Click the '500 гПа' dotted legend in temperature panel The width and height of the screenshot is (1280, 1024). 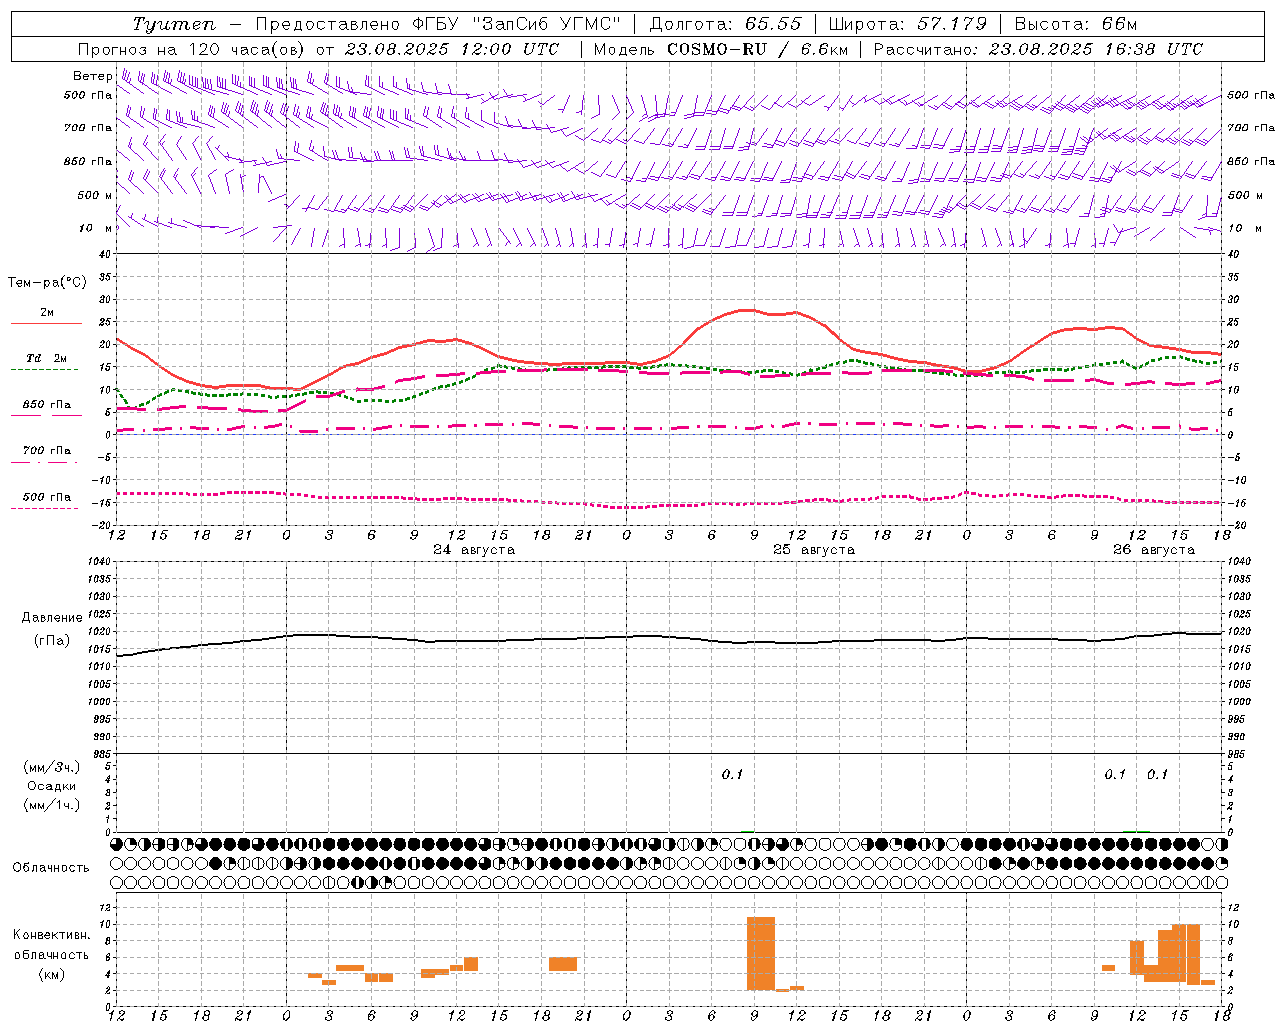coord(46,501)
